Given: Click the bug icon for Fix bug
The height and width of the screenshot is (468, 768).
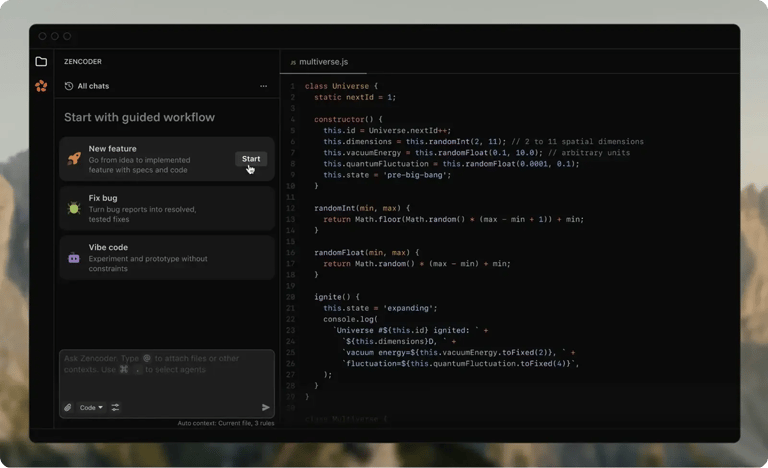Looking at the screenshot, I should pyautogui.click(x=74, y=208).
